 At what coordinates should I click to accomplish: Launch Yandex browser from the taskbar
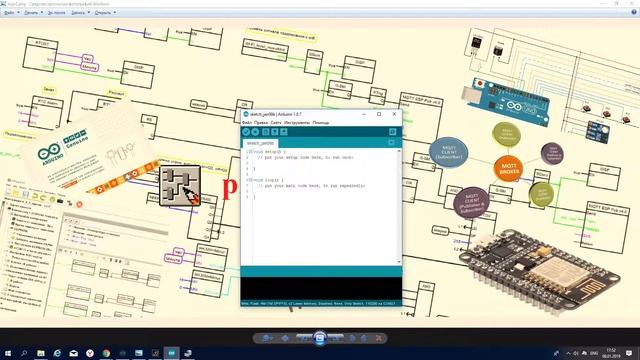pyautogui.click(x=90, y=353)
